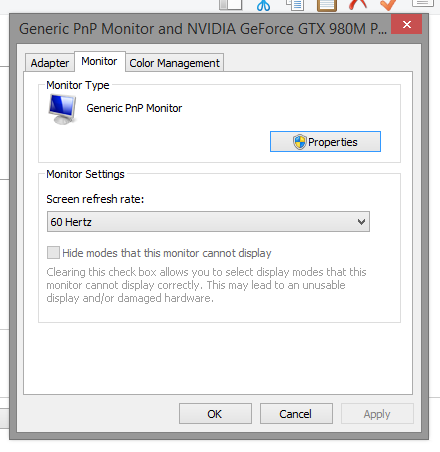
Task: Confirm the dialog with OK
Action: 215,414
